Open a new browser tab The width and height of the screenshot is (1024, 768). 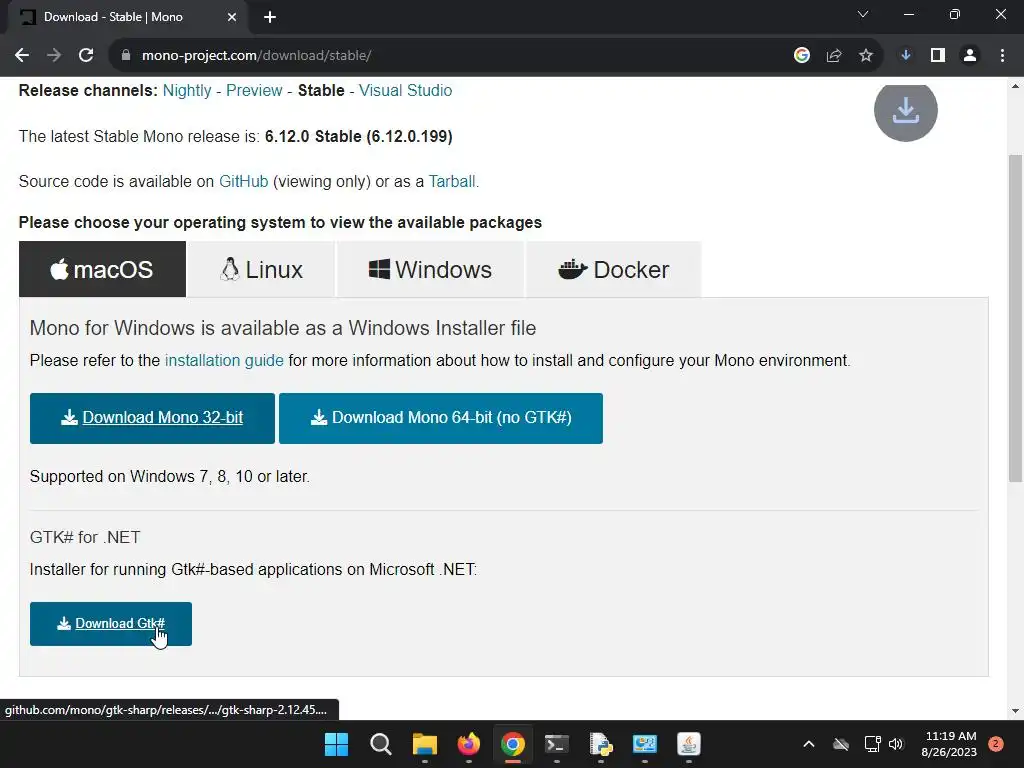coord(270,17)
